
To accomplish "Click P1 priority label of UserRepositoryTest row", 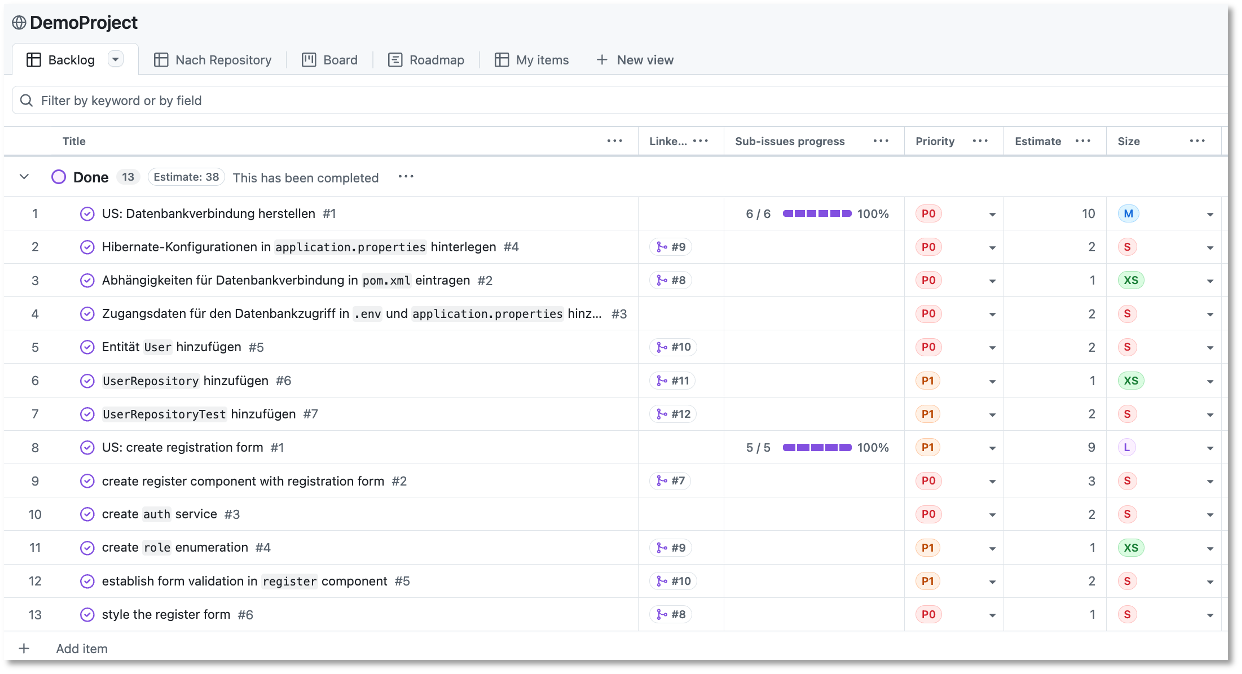I will click(x=928, y=414).
